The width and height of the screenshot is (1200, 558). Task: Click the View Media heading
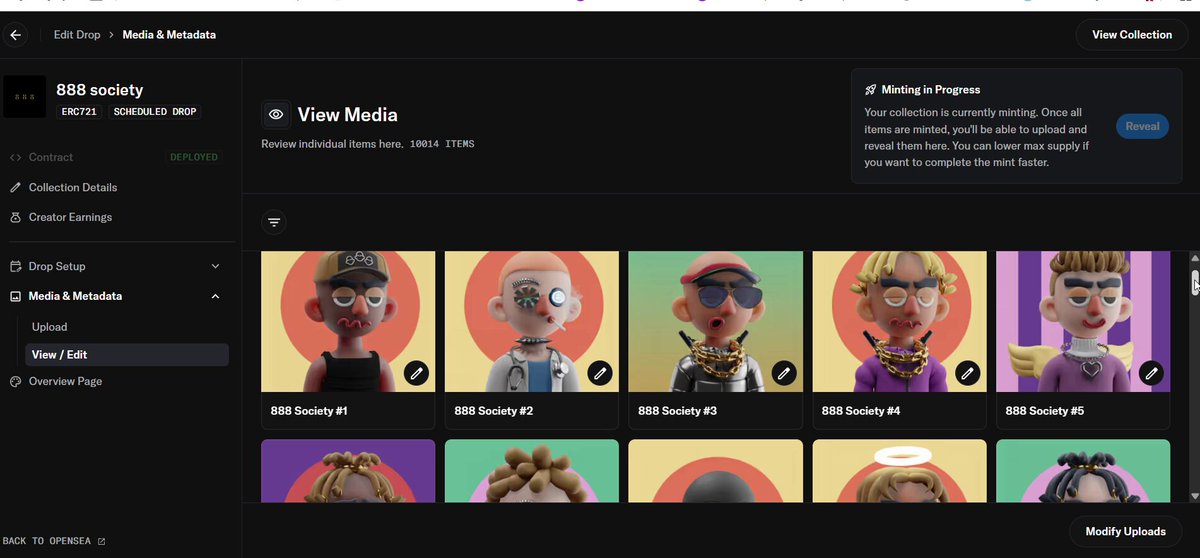348,115
